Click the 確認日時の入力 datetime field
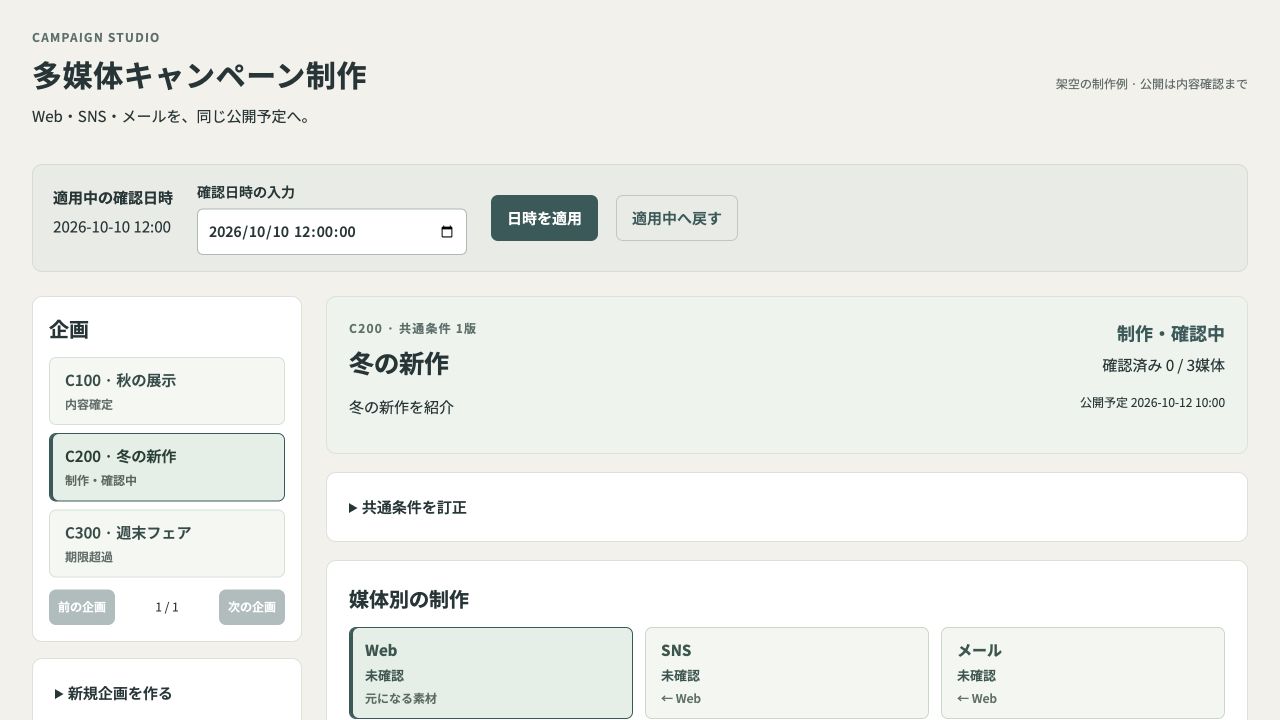 coord(332,232)
